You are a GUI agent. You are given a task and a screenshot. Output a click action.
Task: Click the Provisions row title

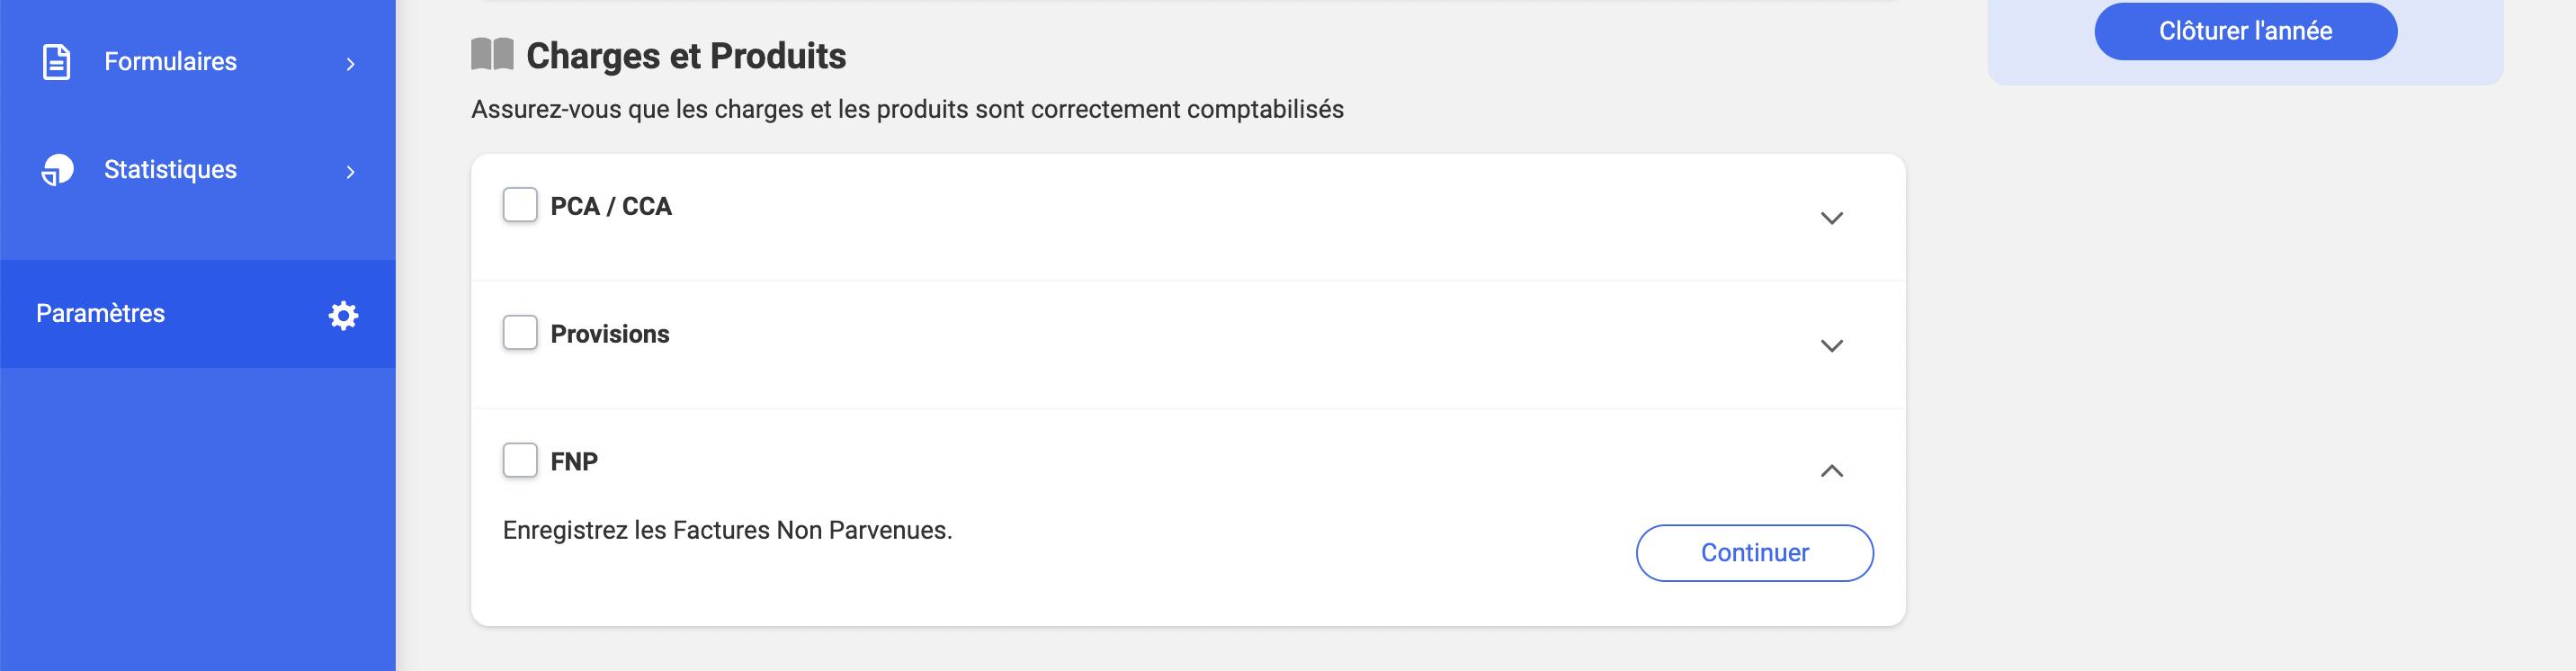pyautogui.click(x=610, y=334)
